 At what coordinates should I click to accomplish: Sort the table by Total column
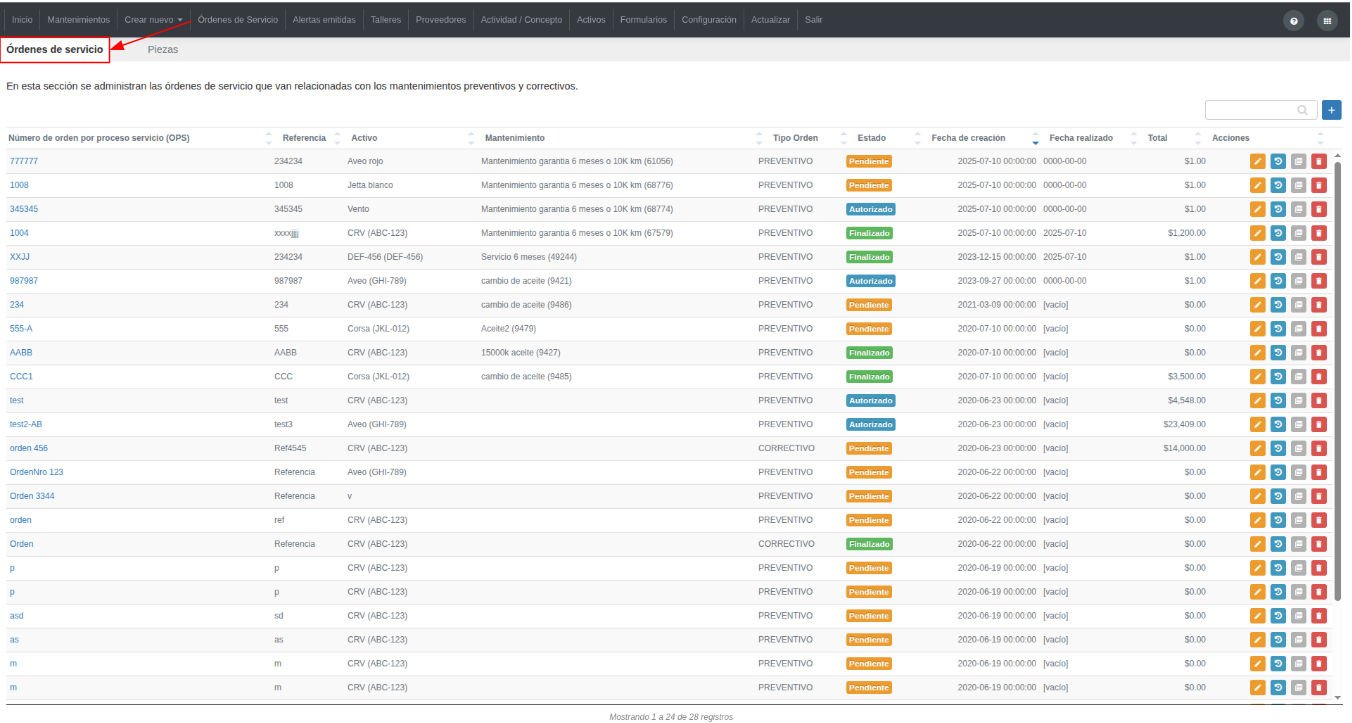(1157, 138)
